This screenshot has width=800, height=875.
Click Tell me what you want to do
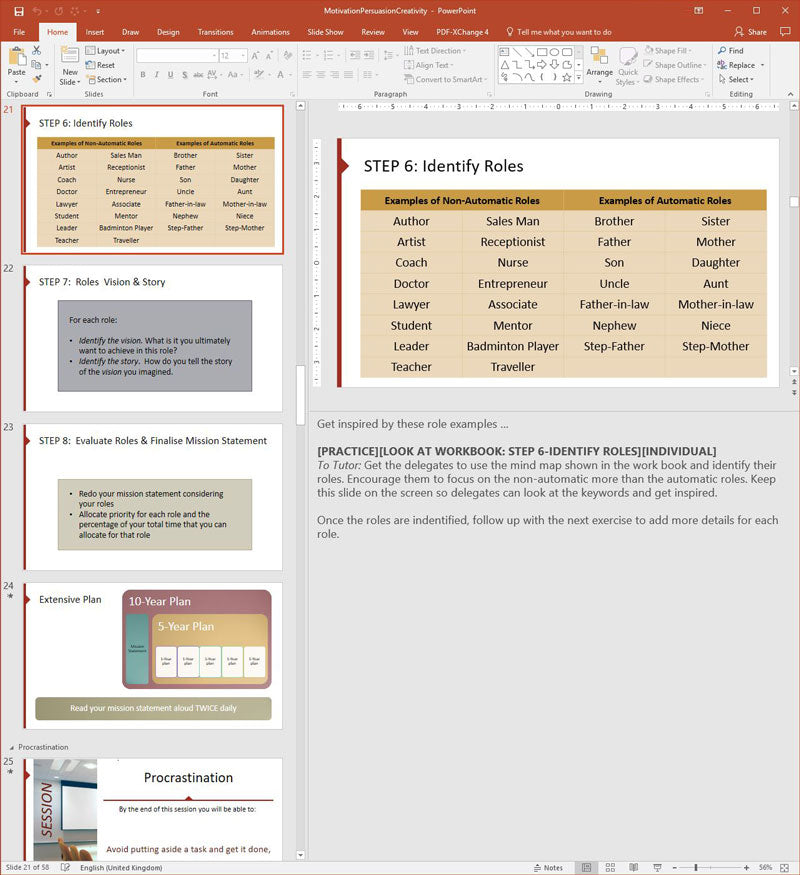tap(558, 32)
